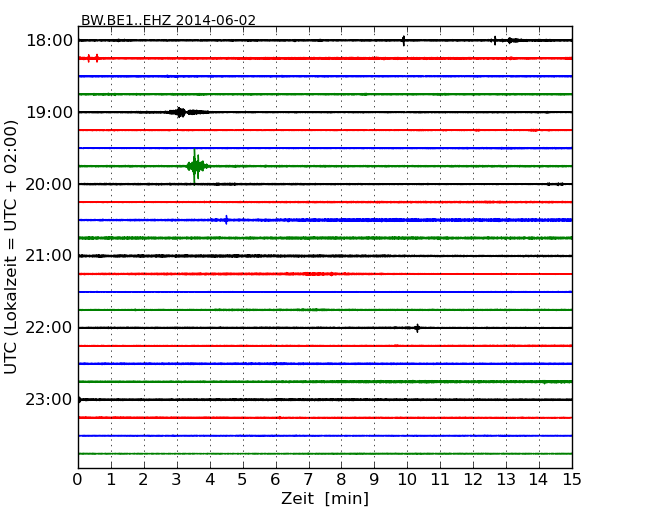
Task: Click the 8 minute tick label
Action: point(341,479)
